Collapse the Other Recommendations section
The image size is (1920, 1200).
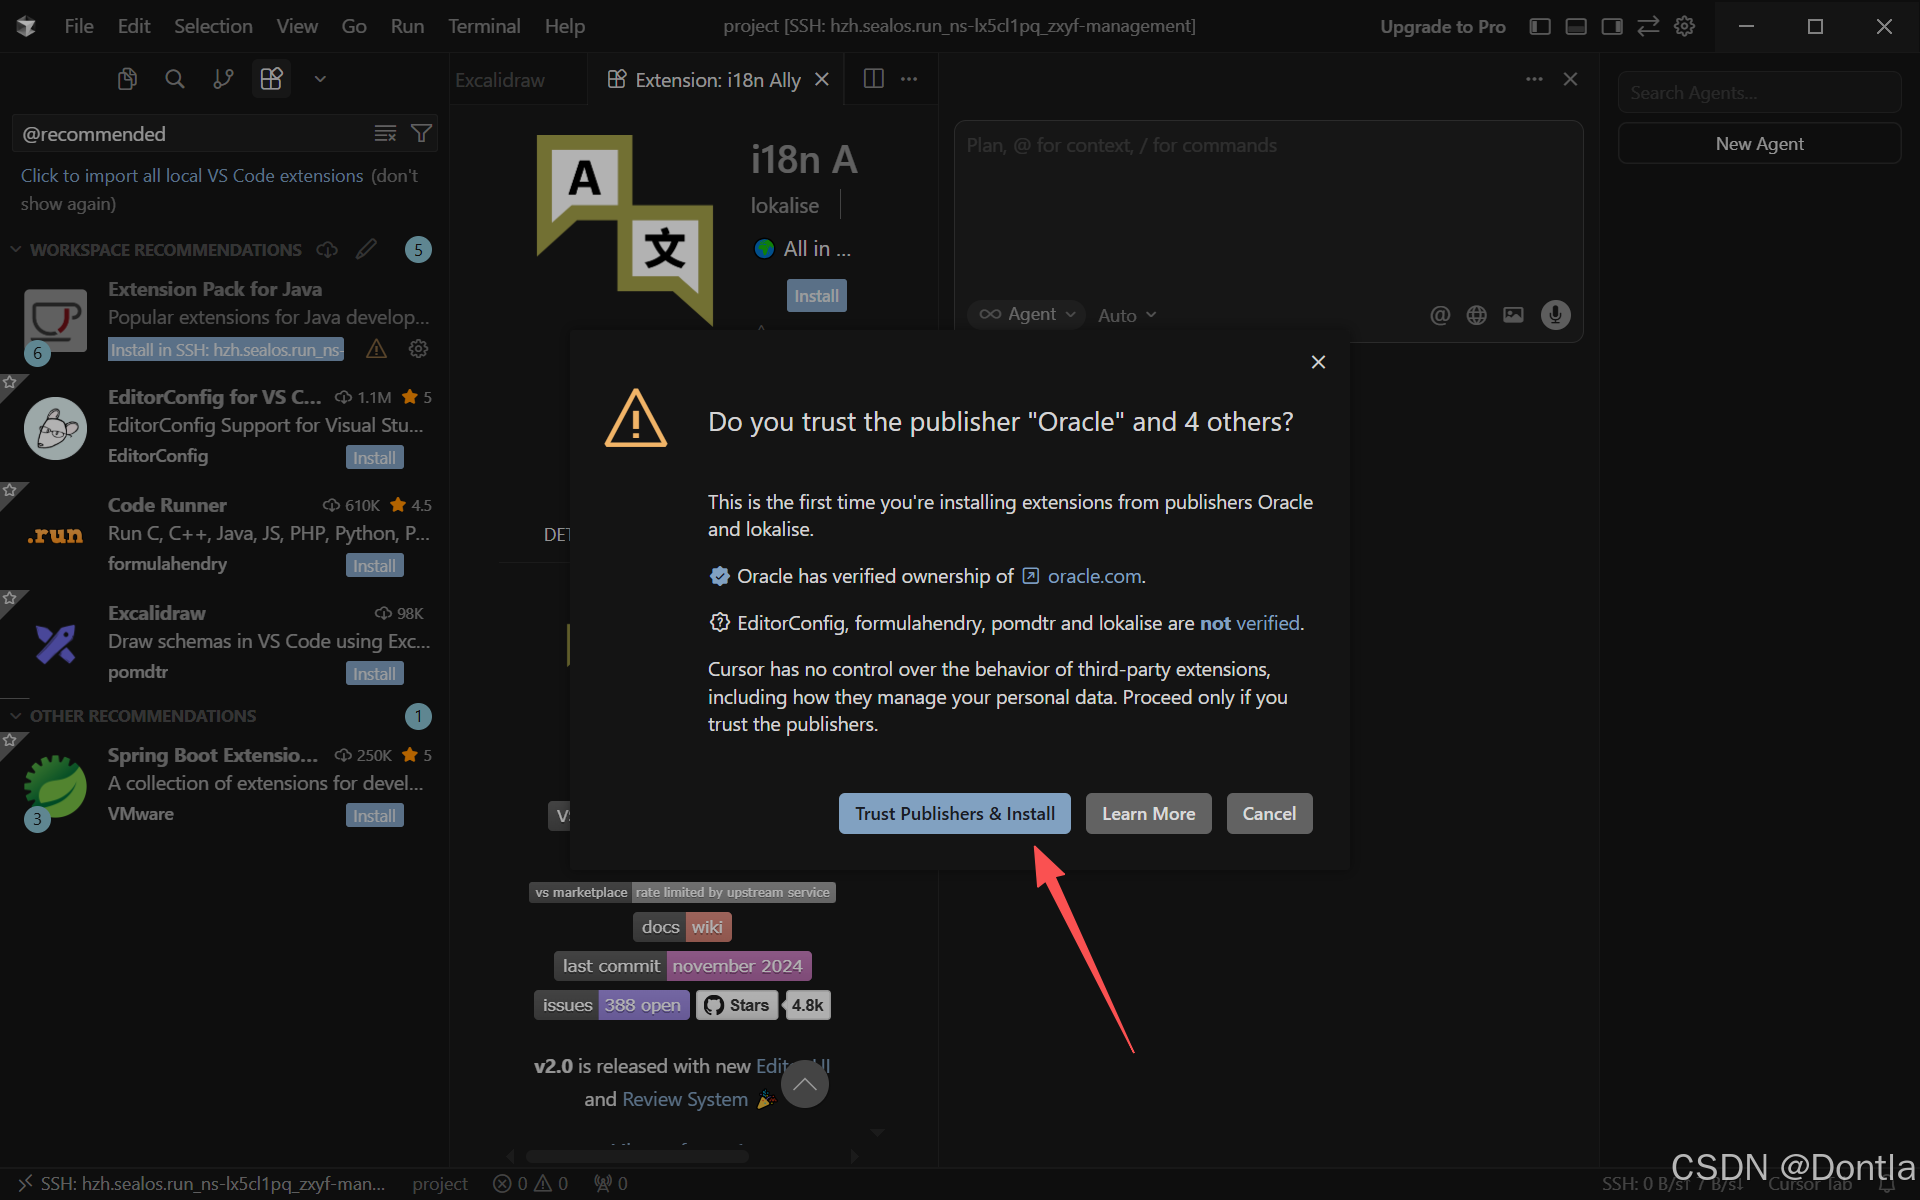[16, 716]
